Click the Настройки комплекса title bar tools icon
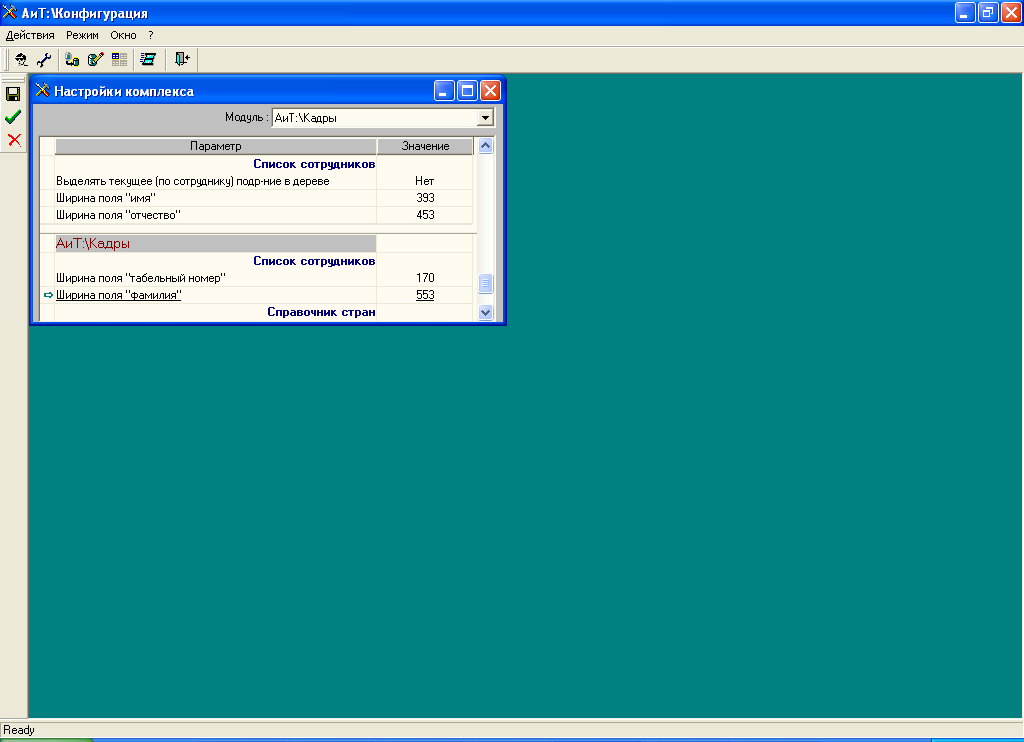Screen dimensions: 1024x742 42,91
